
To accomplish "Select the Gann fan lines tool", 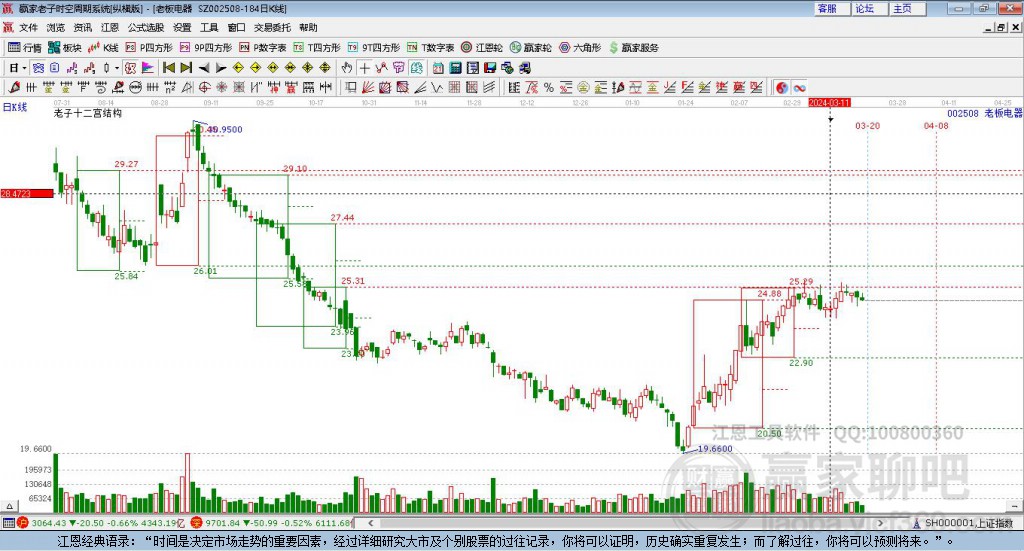I will click(368, 87).
